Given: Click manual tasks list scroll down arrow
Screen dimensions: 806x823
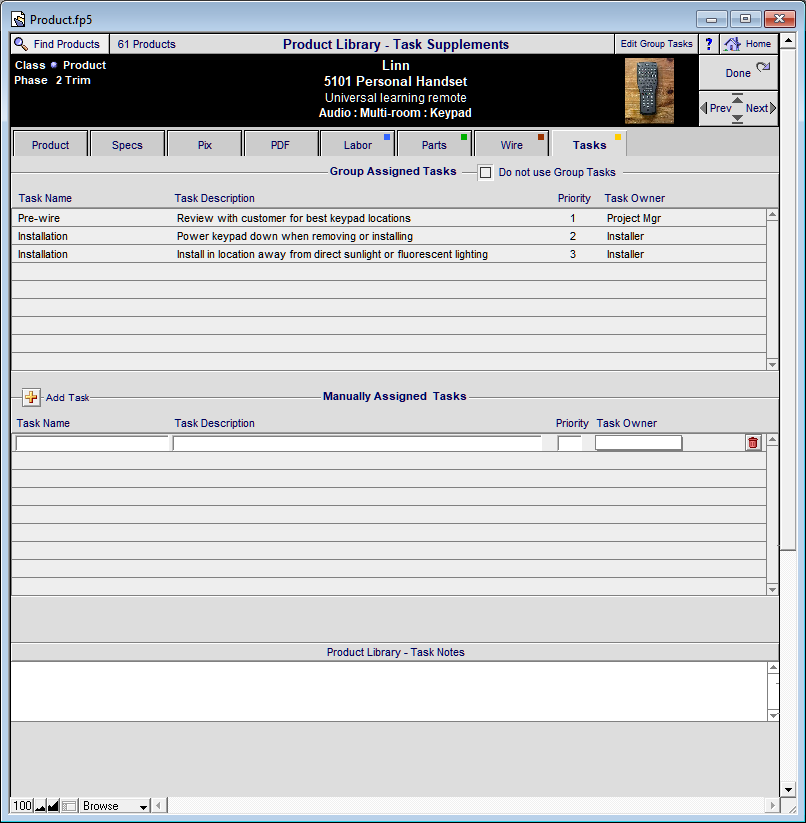Looking at the screenshot, I should point(772,589).
